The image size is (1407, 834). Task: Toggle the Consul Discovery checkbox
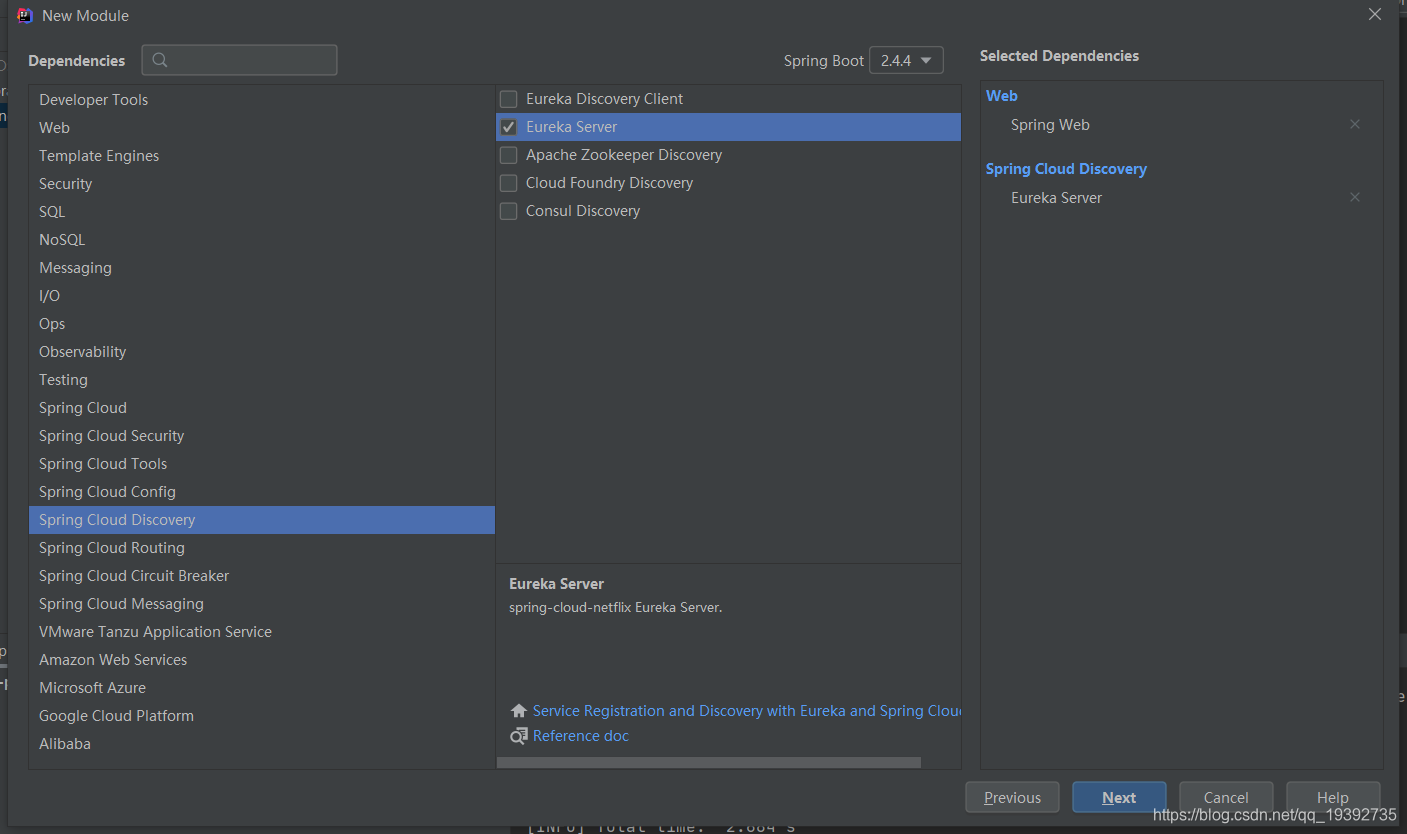pos(508,211)
